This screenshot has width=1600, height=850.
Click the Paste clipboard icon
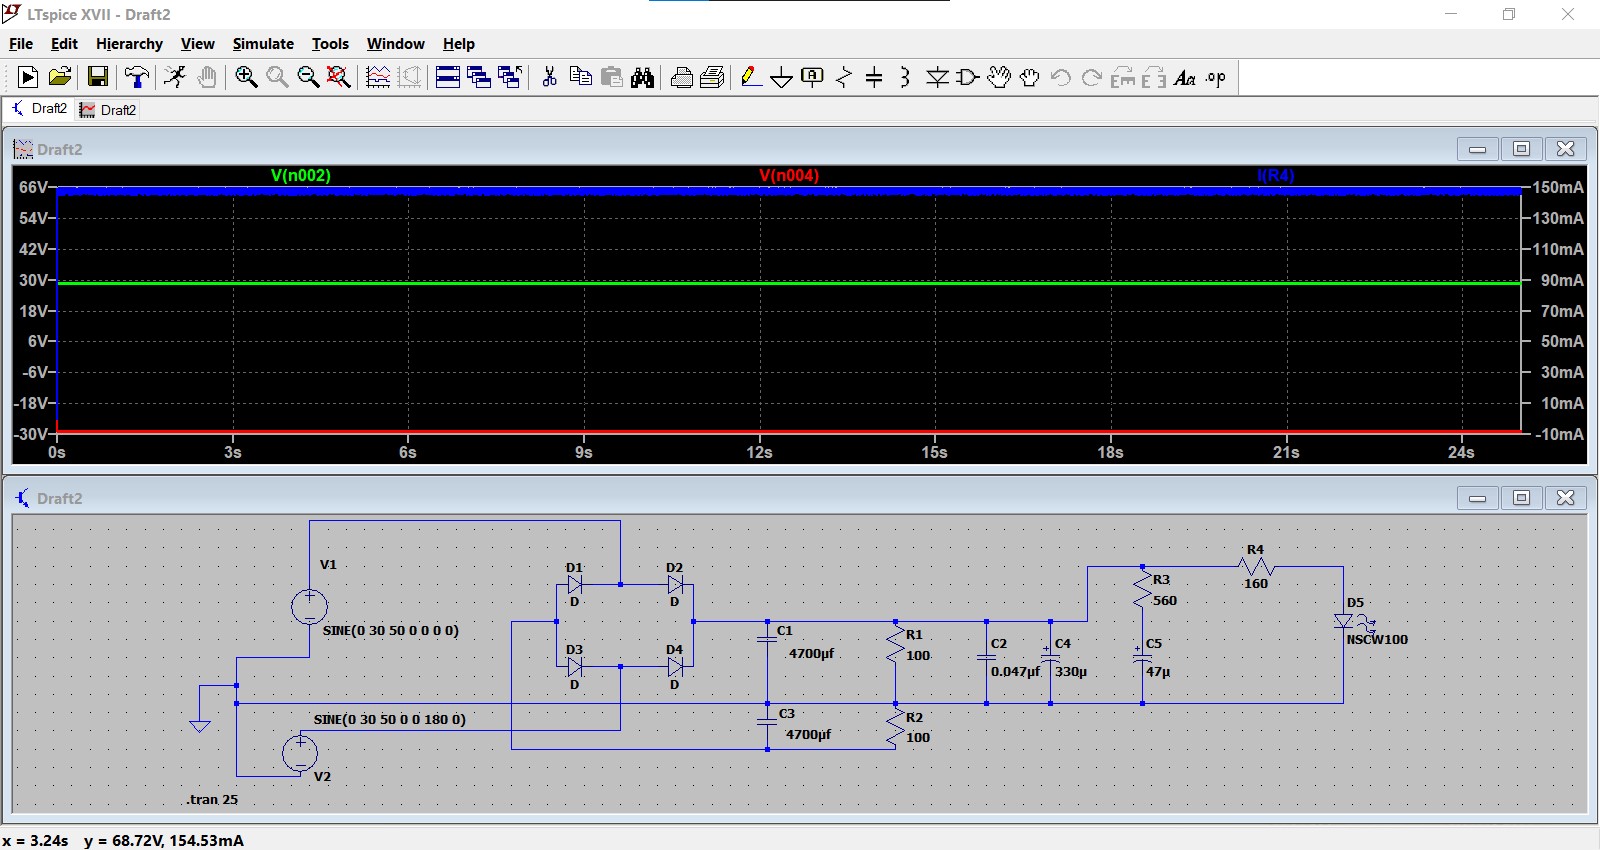612,77
